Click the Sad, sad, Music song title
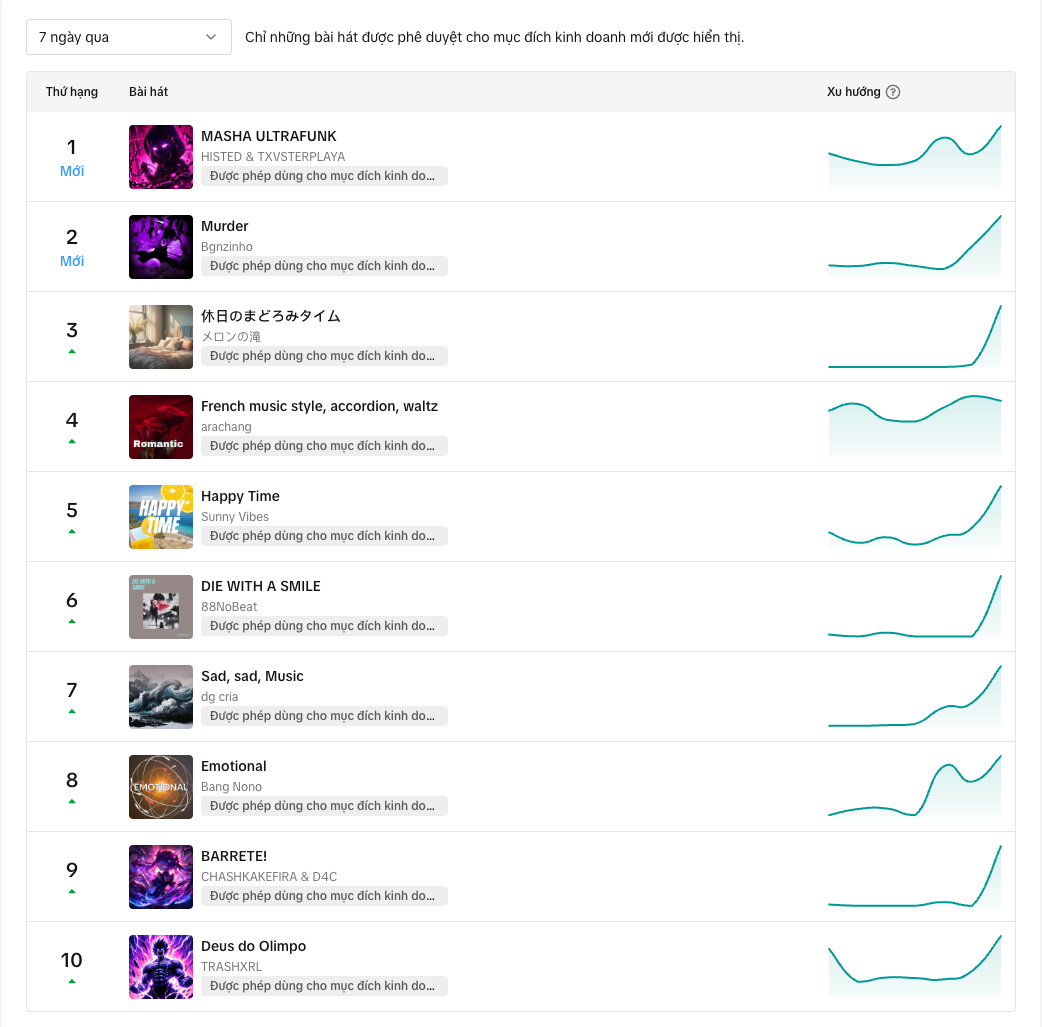The width and height of the screenshot is (1042, 1027). [252, 676]
